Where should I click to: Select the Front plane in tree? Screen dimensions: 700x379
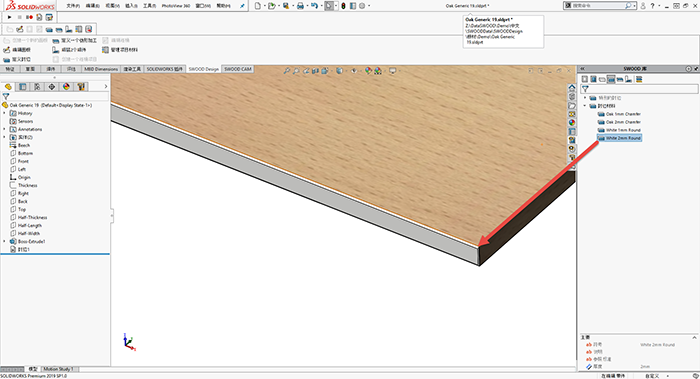[19, 161]
